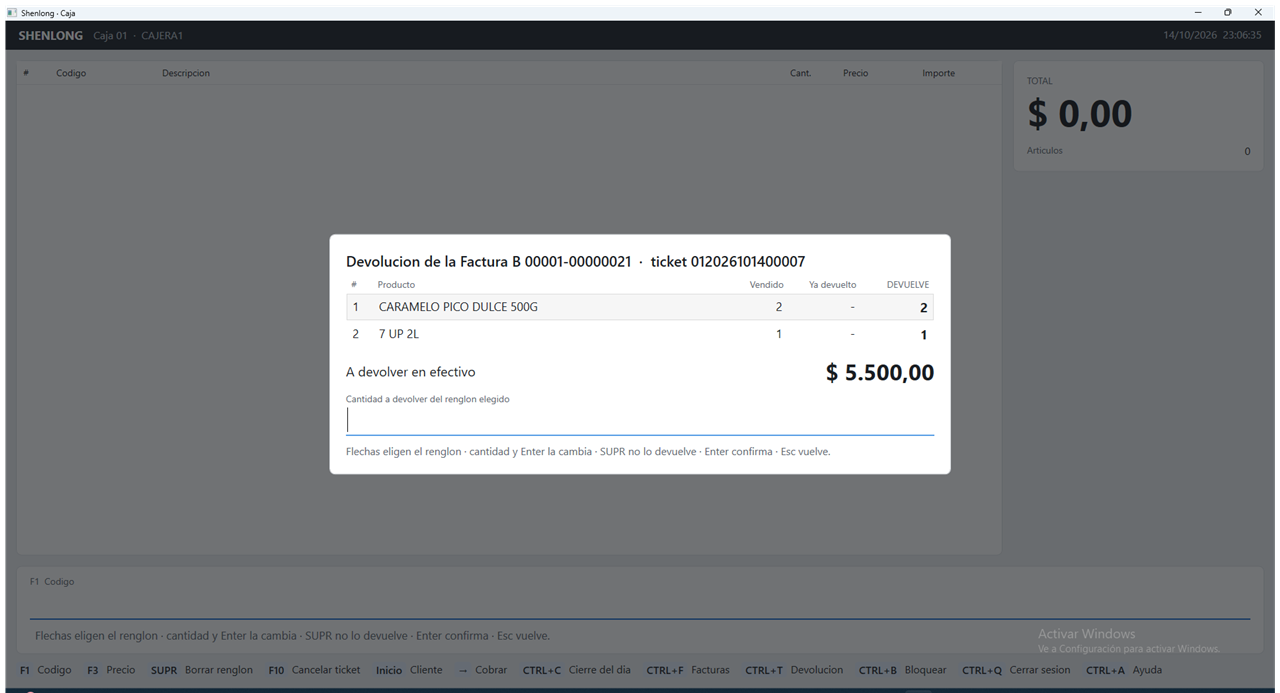Click the DEVUELVE value for CARAMELO PICO DULCE
The image size is (1280, 693).
pos(924,308)
